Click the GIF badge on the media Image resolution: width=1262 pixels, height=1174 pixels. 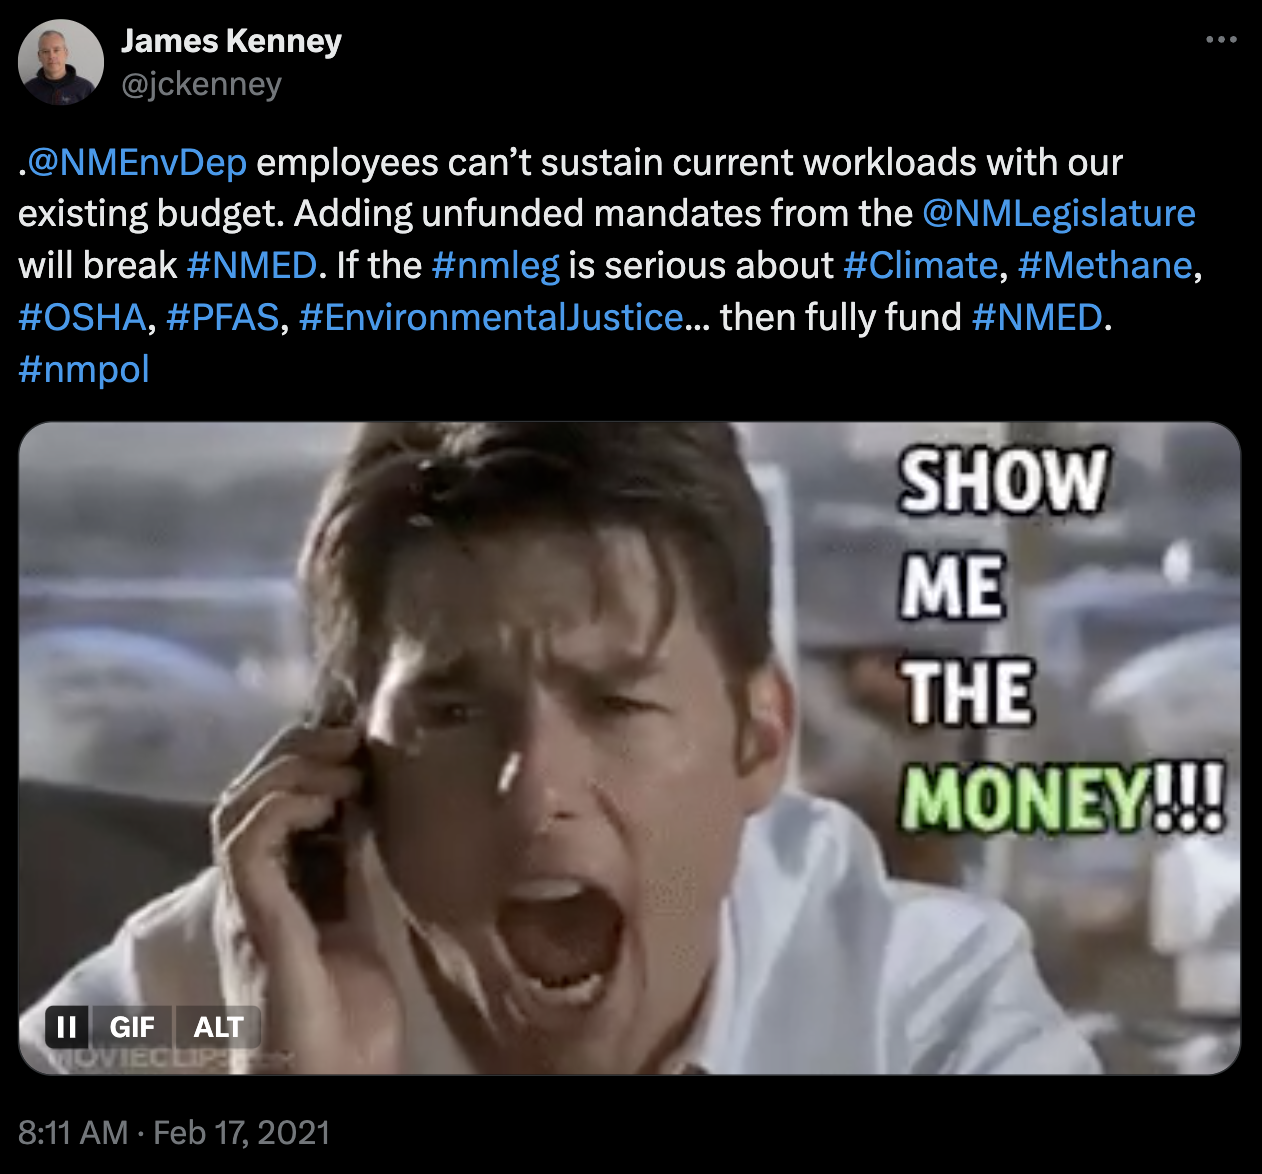point(132,1027)
